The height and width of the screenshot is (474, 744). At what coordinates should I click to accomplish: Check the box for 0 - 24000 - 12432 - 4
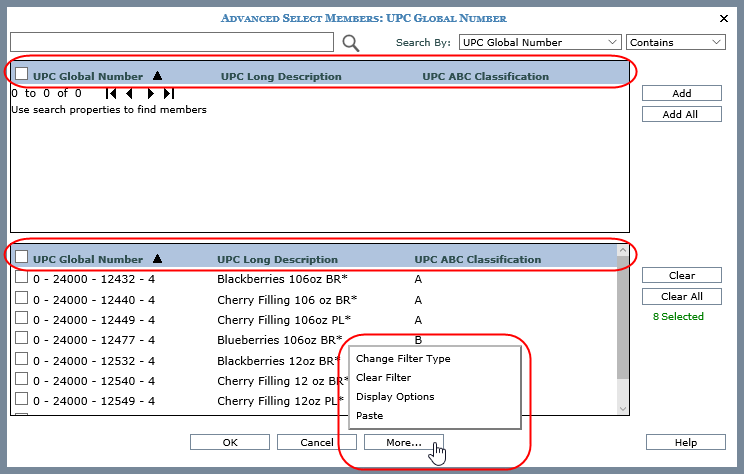(21, 277)
